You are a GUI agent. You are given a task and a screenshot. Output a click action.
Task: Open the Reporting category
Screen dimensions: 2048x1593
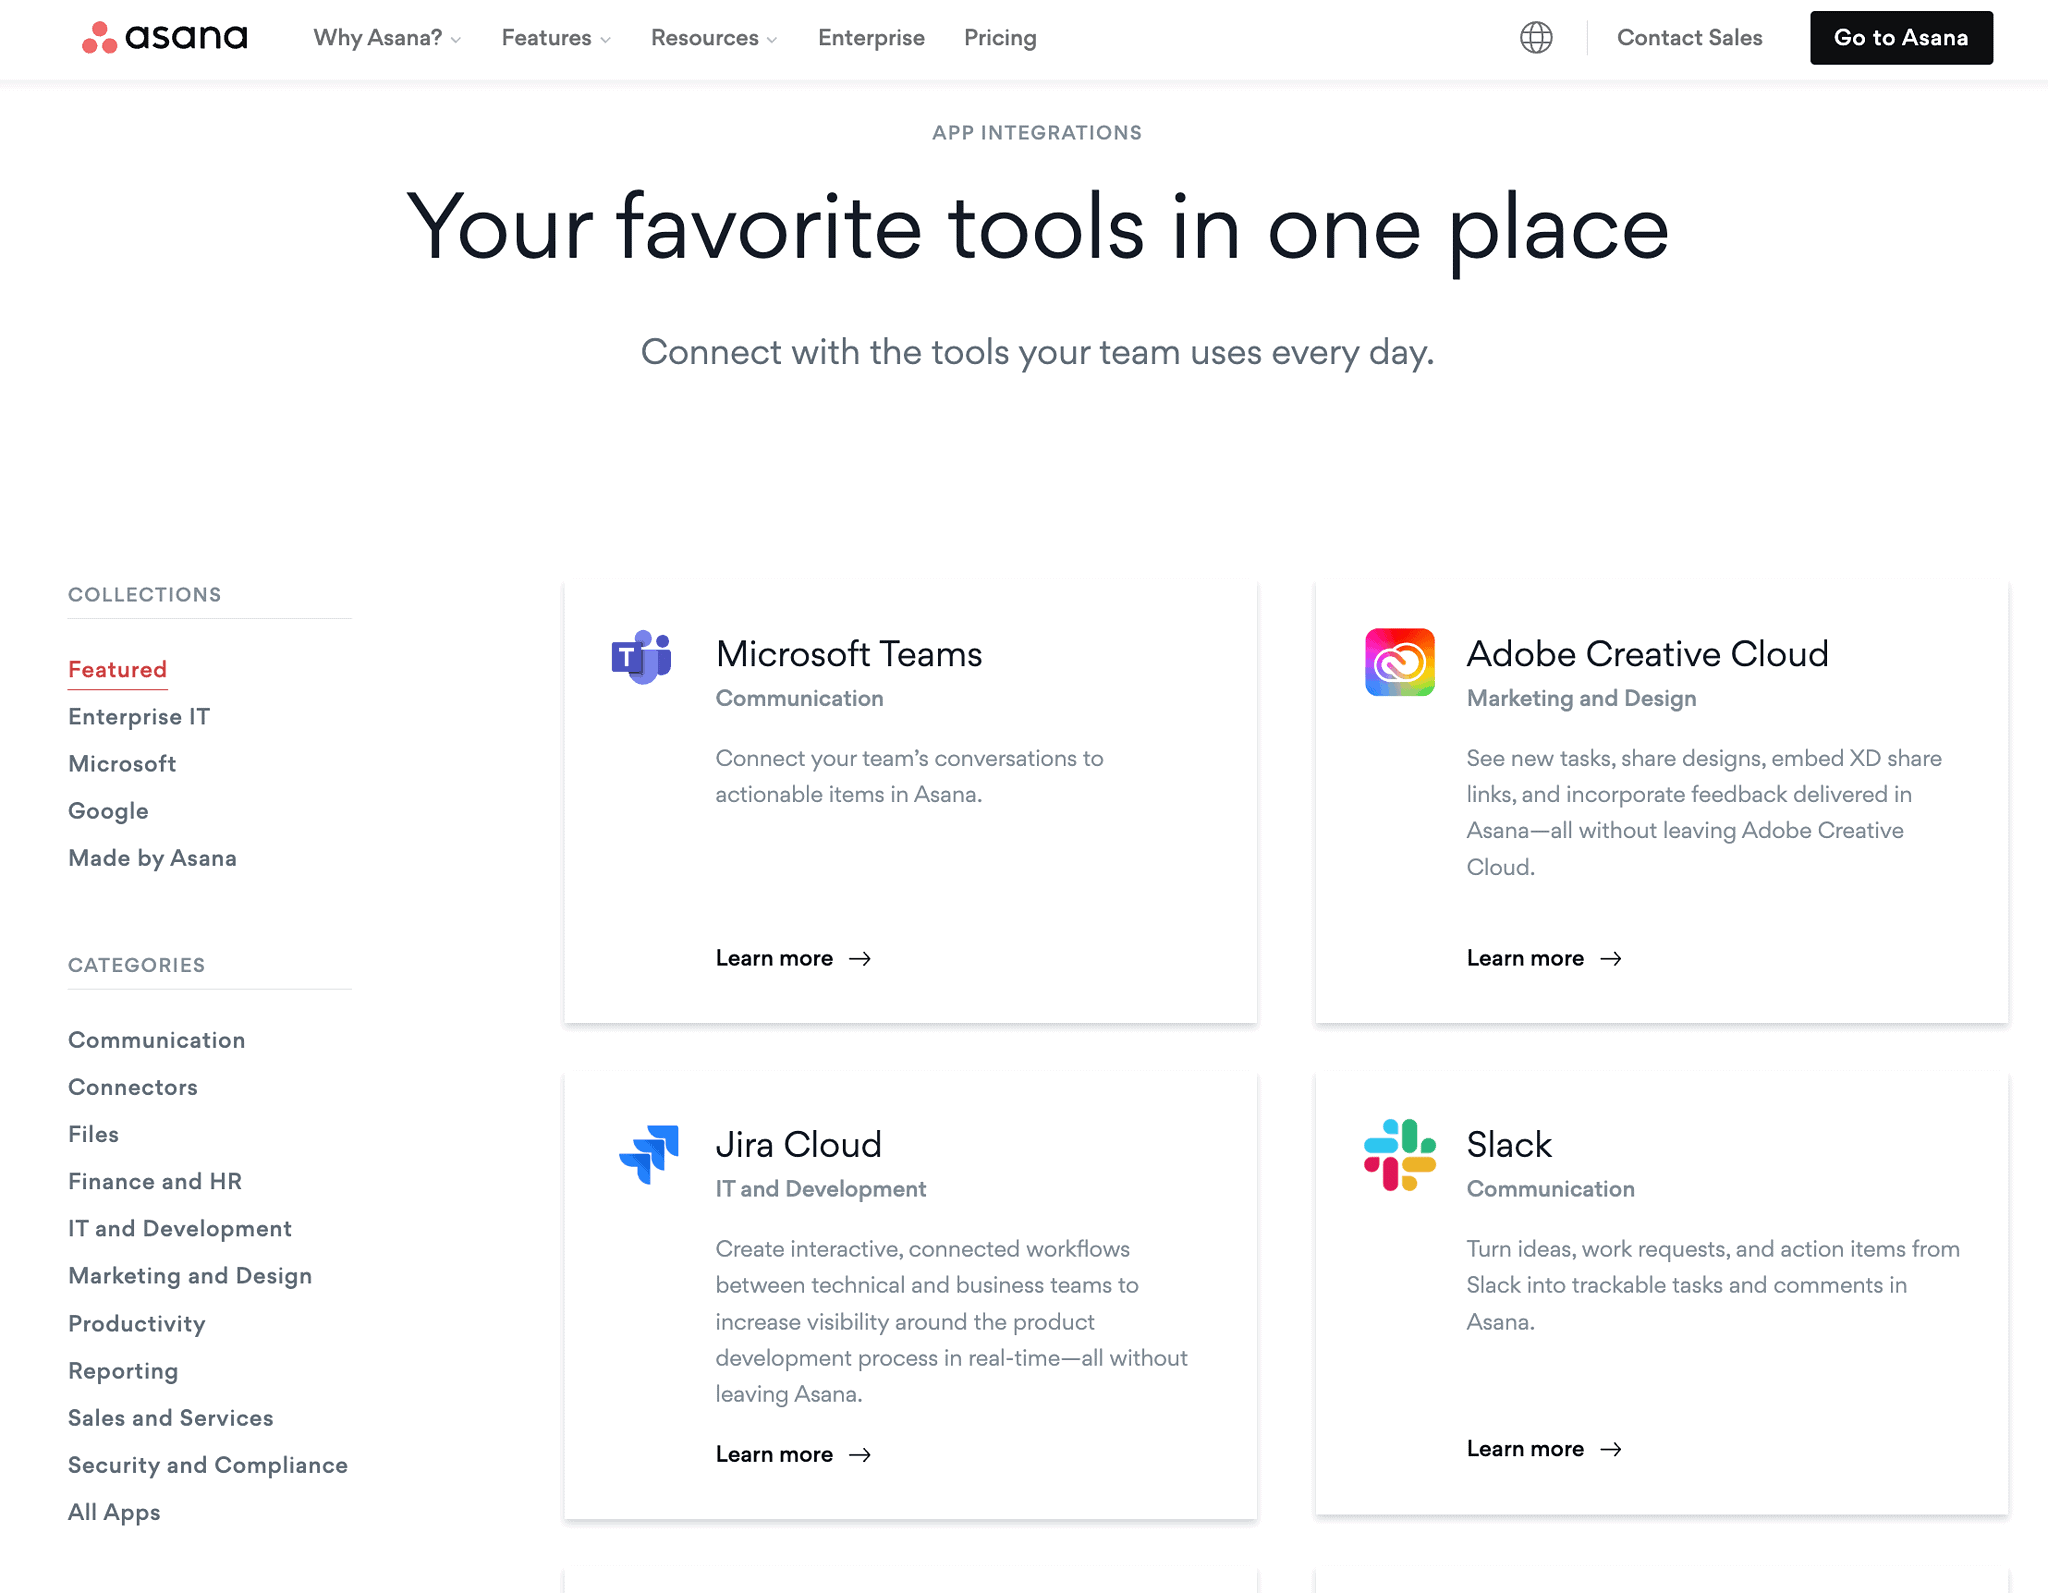click(123, 1371)
